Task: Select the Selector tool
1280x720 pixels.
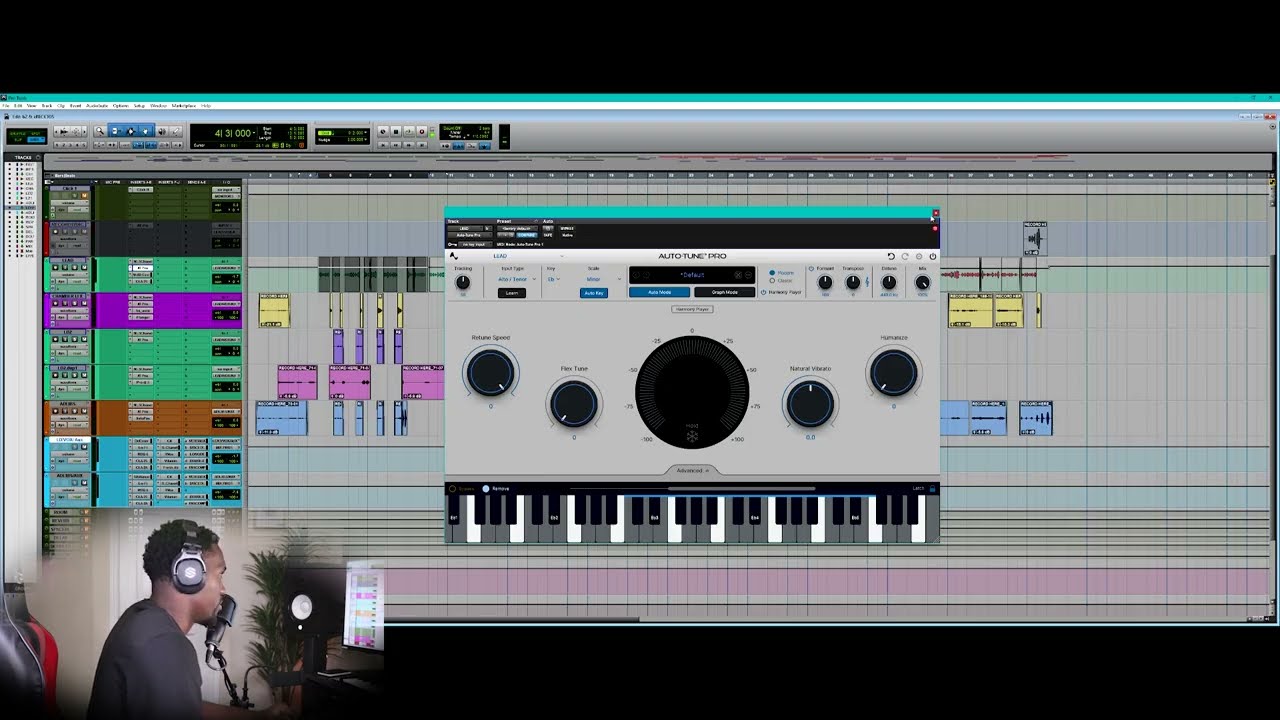Action: pyautogui.click(x=131, y=131)
